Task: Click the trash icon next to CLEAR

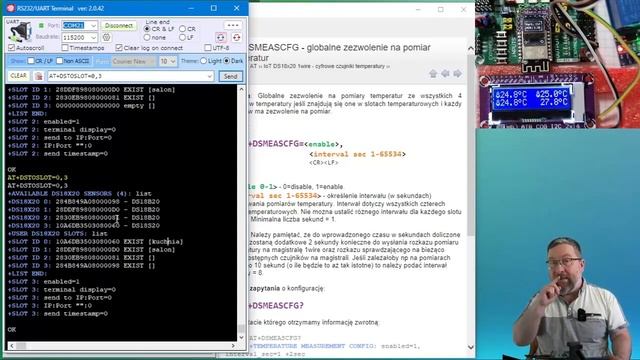Action: pyautogui.click(x=38, y=76)
